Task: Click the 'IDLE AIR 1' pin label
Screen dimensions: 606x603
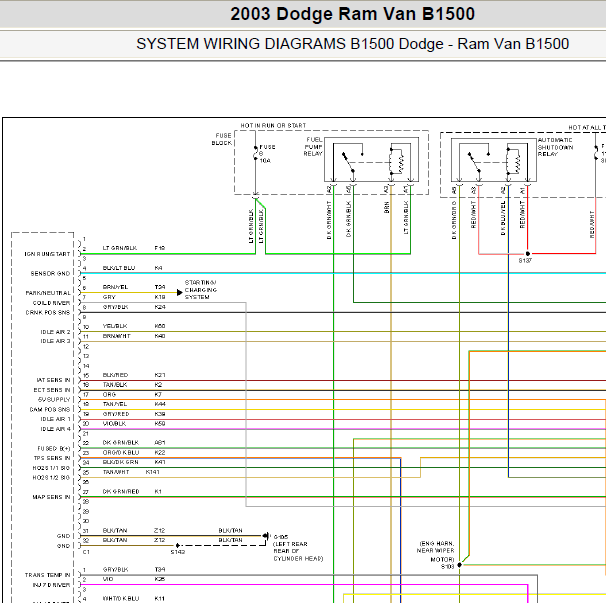Action: coord(55,419)
